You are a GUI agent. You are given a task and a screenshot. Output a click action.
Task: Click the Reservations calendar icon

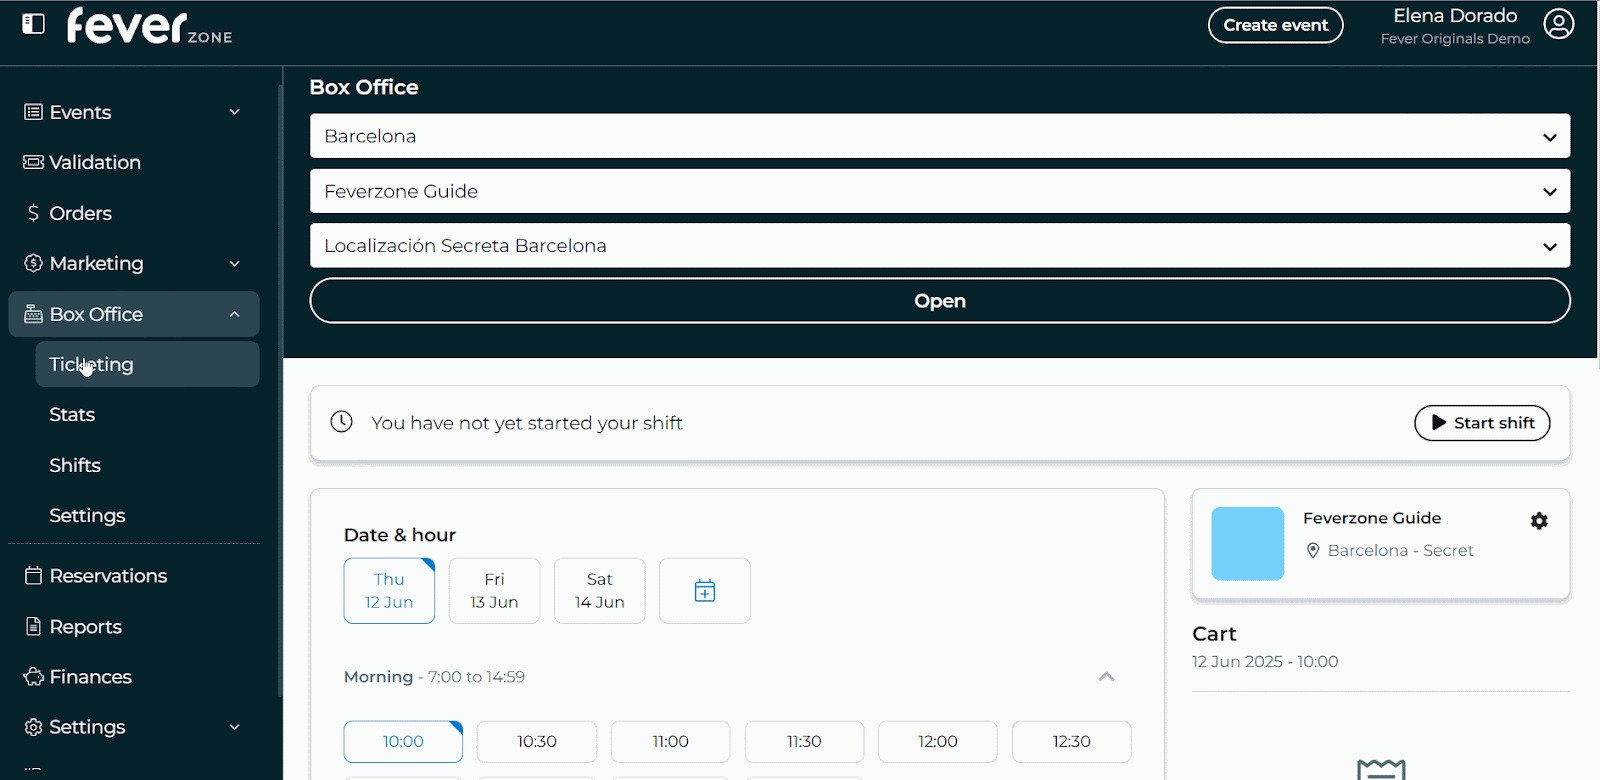pos(33,576)
